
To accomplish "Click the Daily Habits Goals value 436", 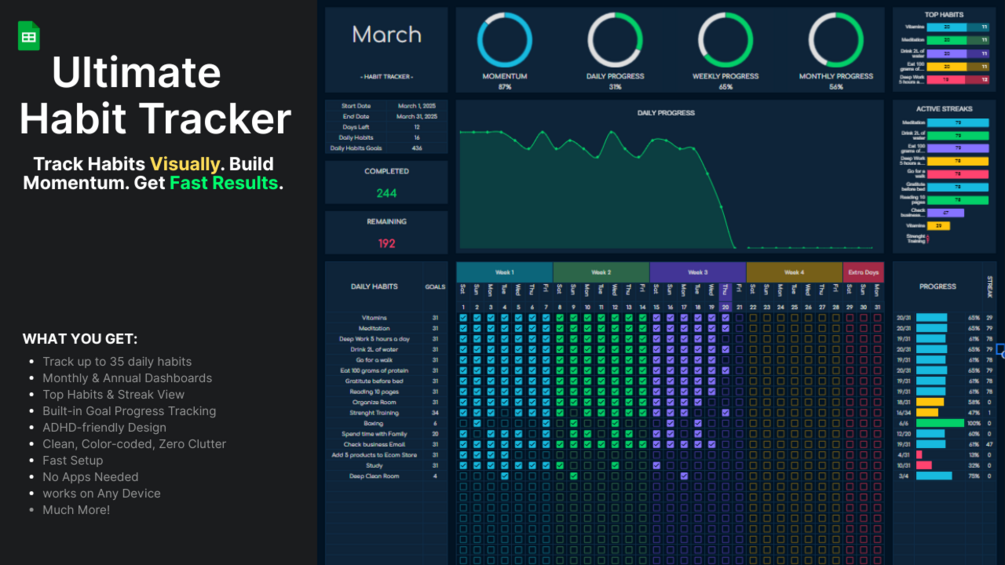I will click(417, 148).
